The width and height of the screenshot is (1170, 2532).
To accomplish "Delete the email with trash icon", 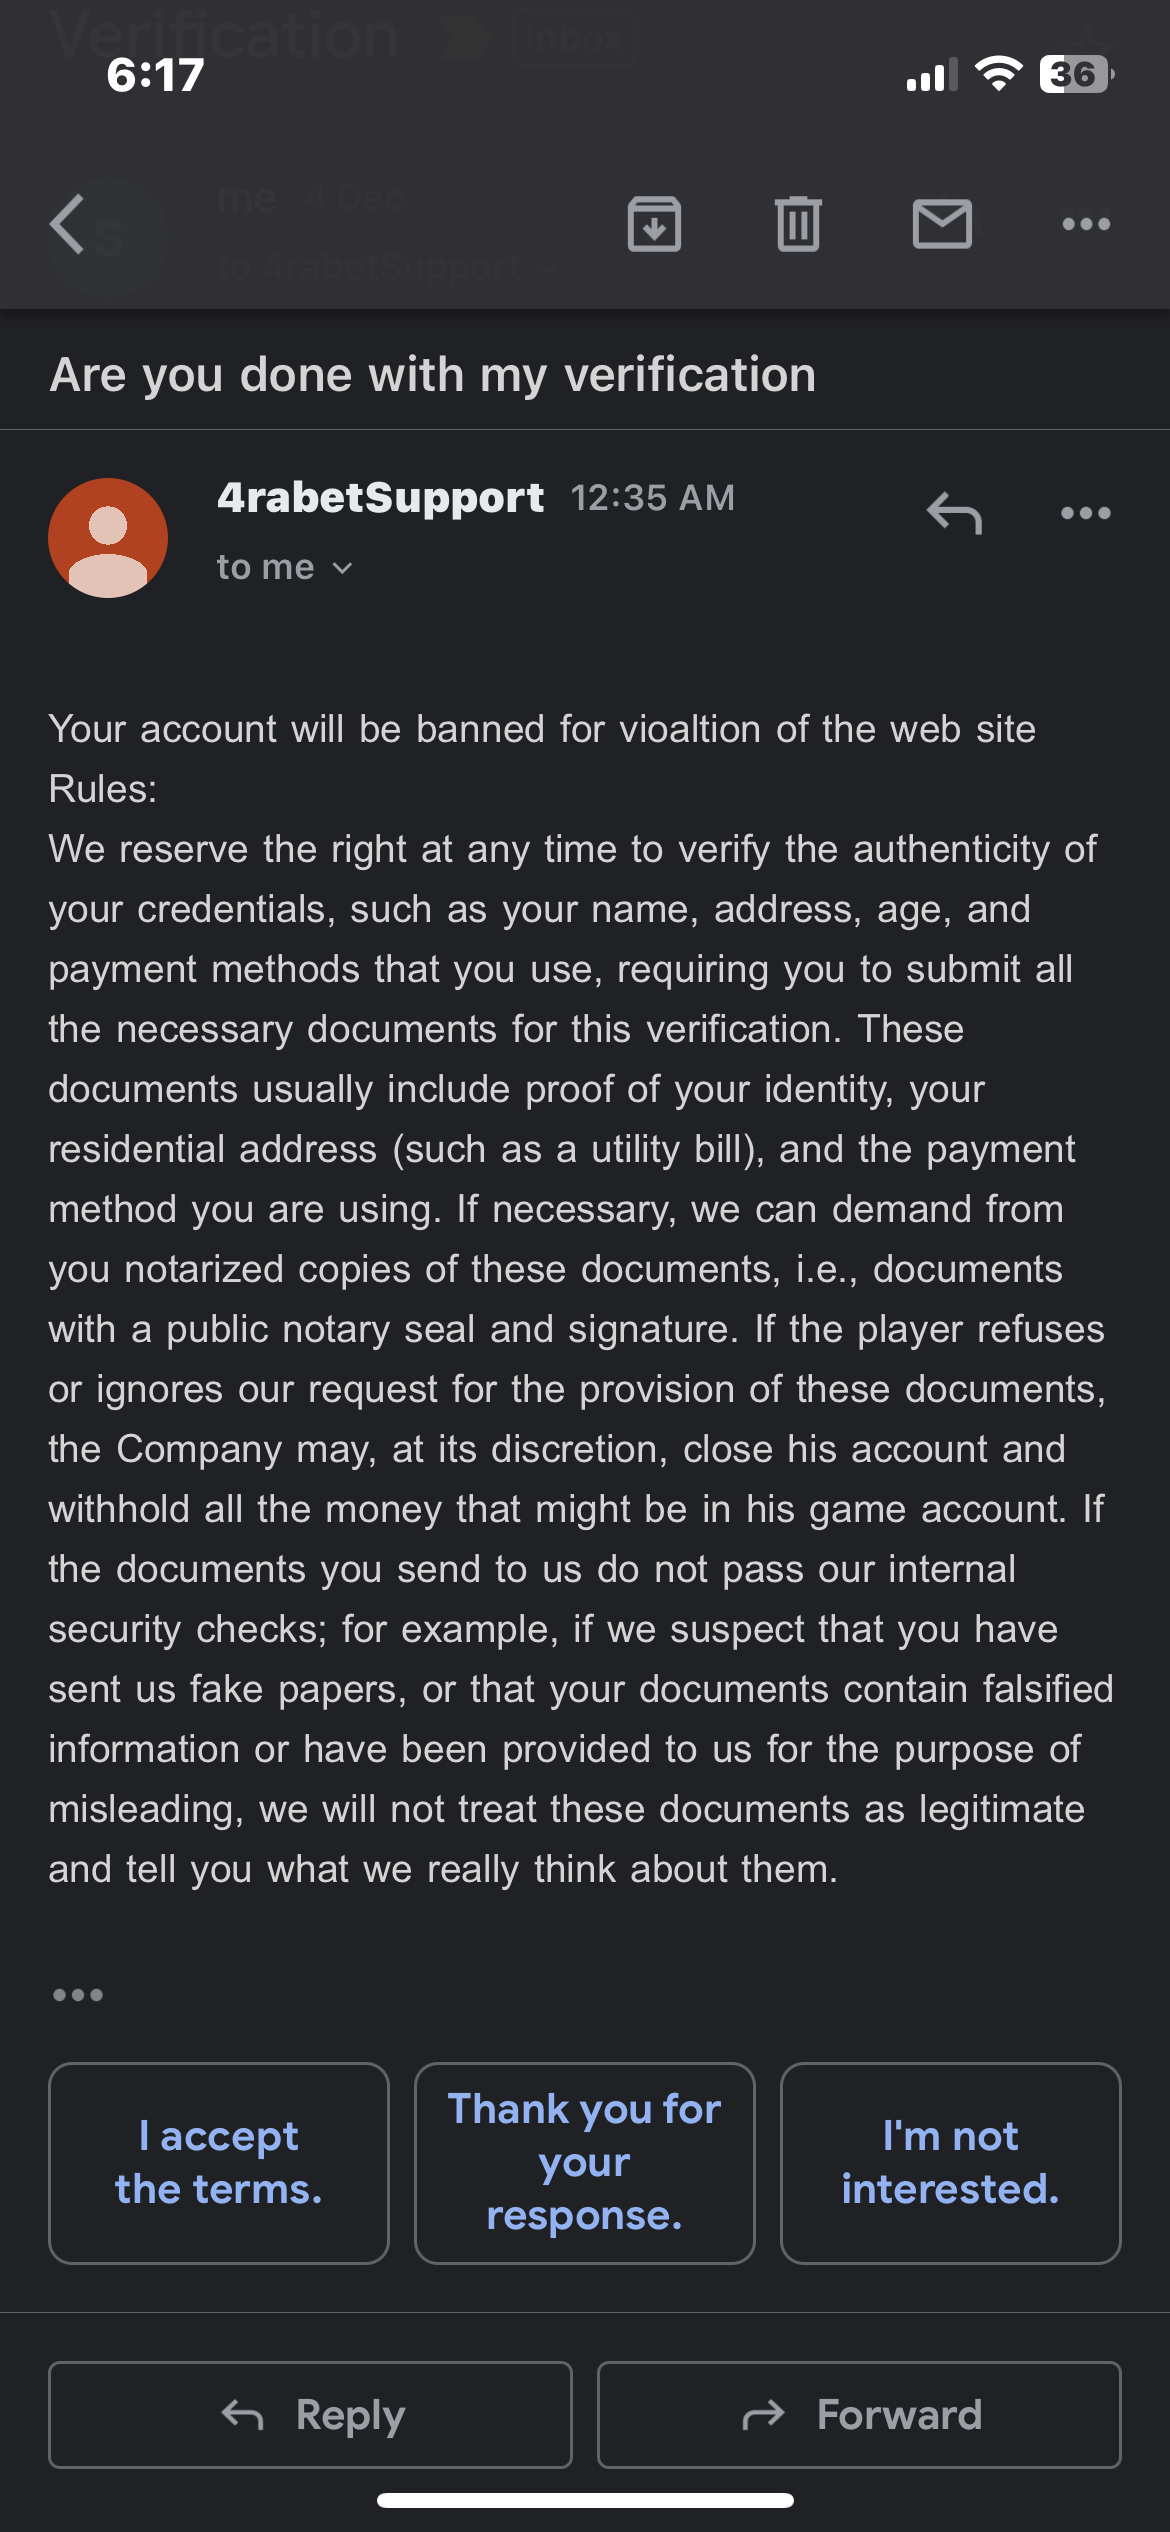I will [798, 224].
